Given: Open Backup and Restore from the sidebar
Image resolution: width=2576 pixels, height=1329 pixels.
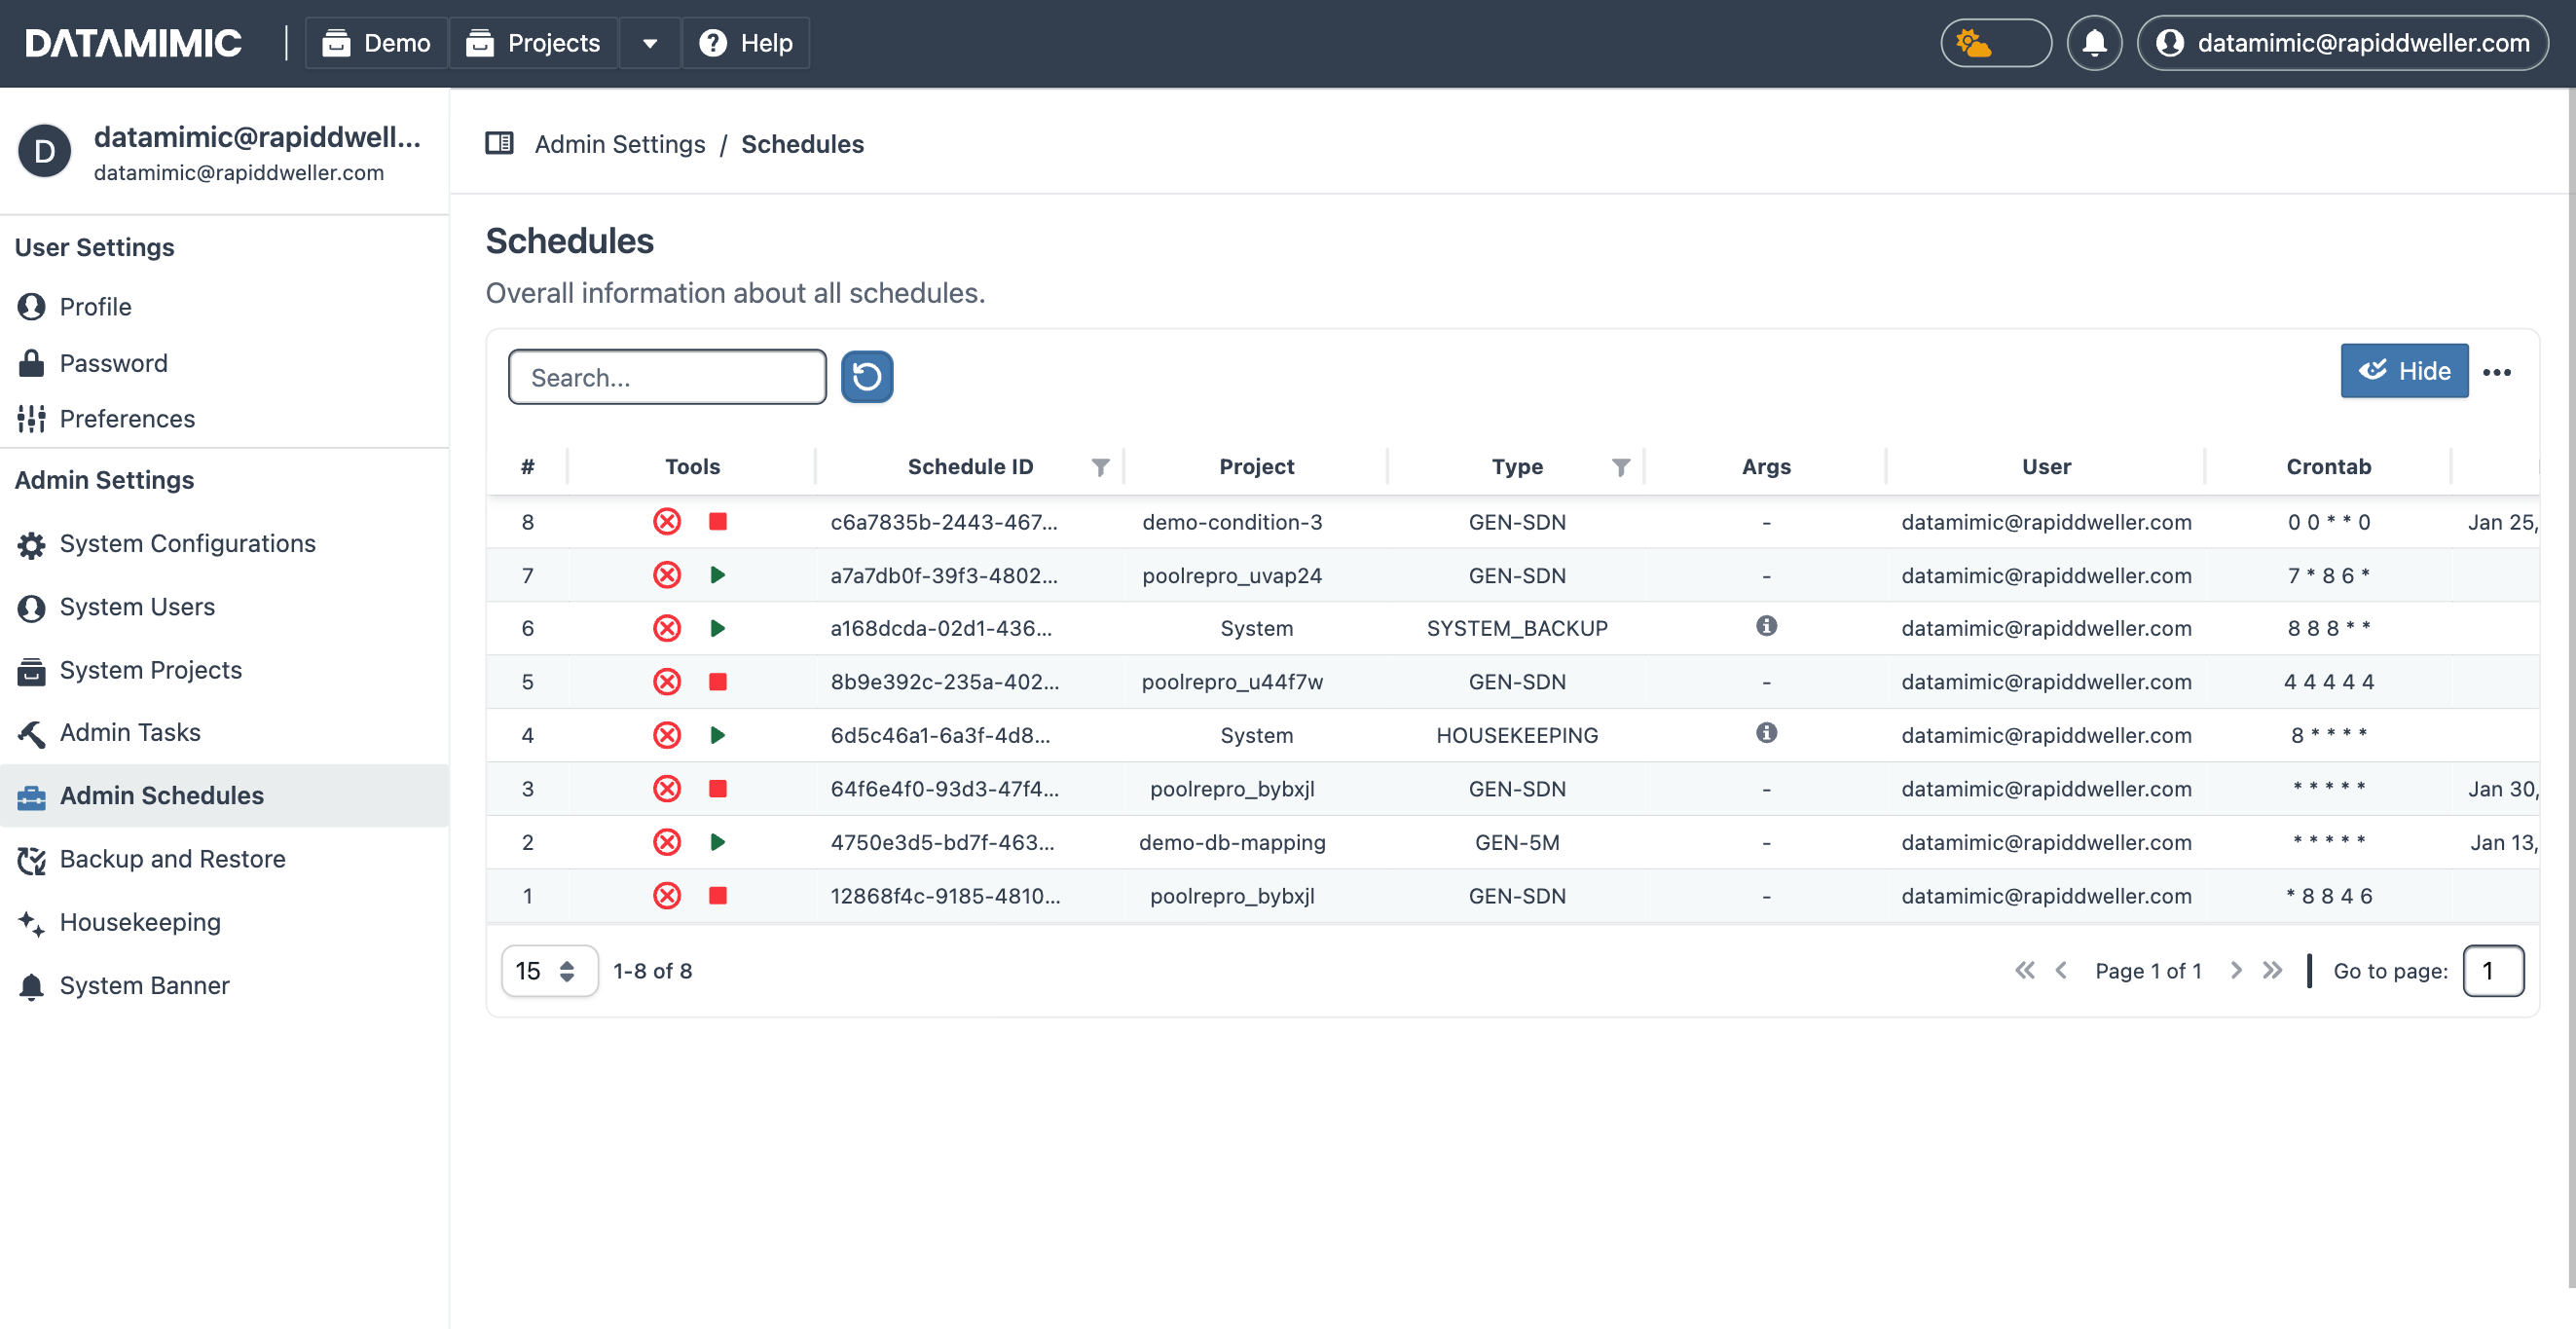Looking at the screenshot, I should coord(172,858).
